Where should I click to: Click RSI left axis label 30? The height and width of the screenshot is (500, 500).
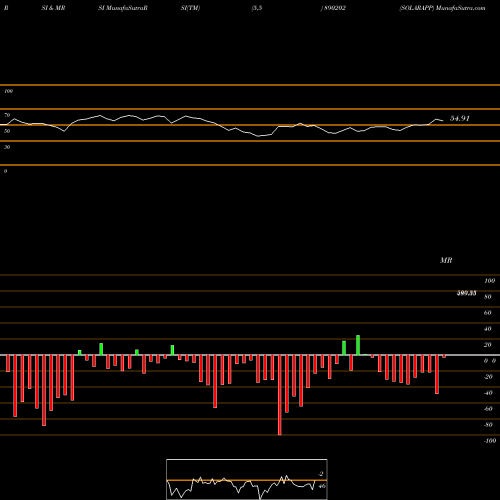click(7, 147)
